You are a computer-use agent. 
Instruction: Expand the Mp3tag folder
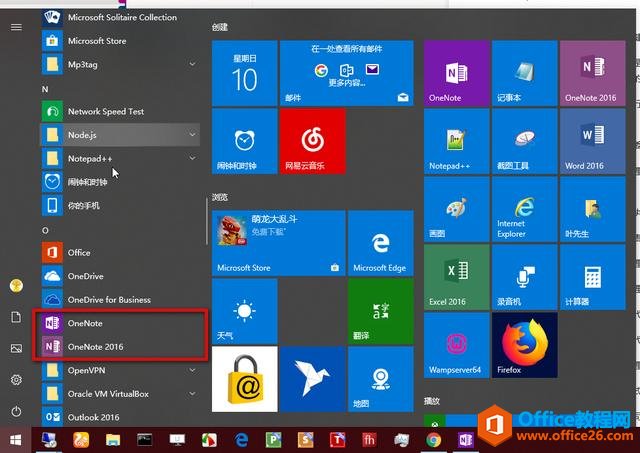[121, 64]
